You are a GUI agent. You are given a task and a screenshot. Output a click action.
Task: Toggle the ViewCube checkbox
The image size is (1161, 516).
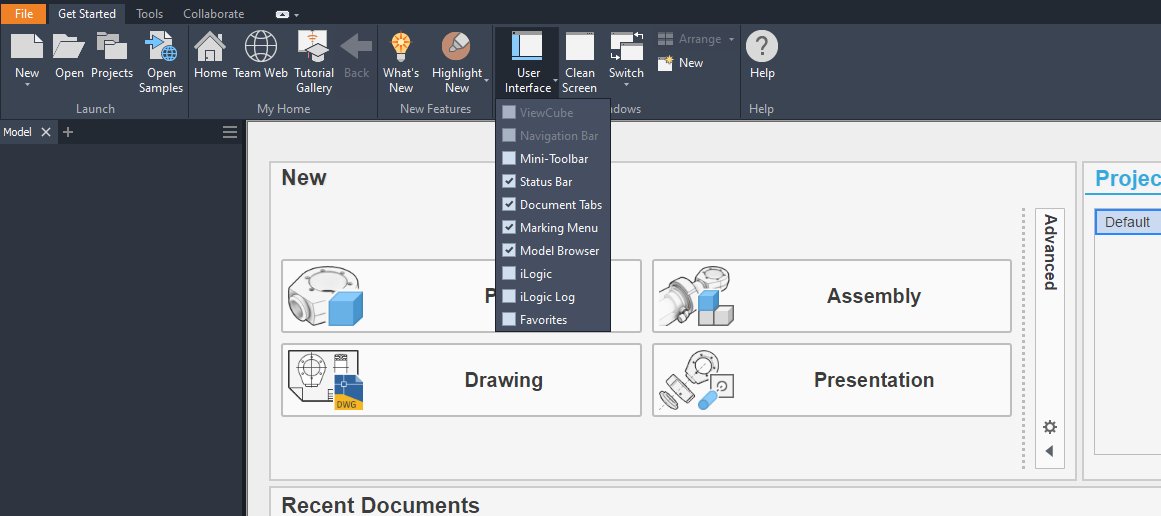509,113
